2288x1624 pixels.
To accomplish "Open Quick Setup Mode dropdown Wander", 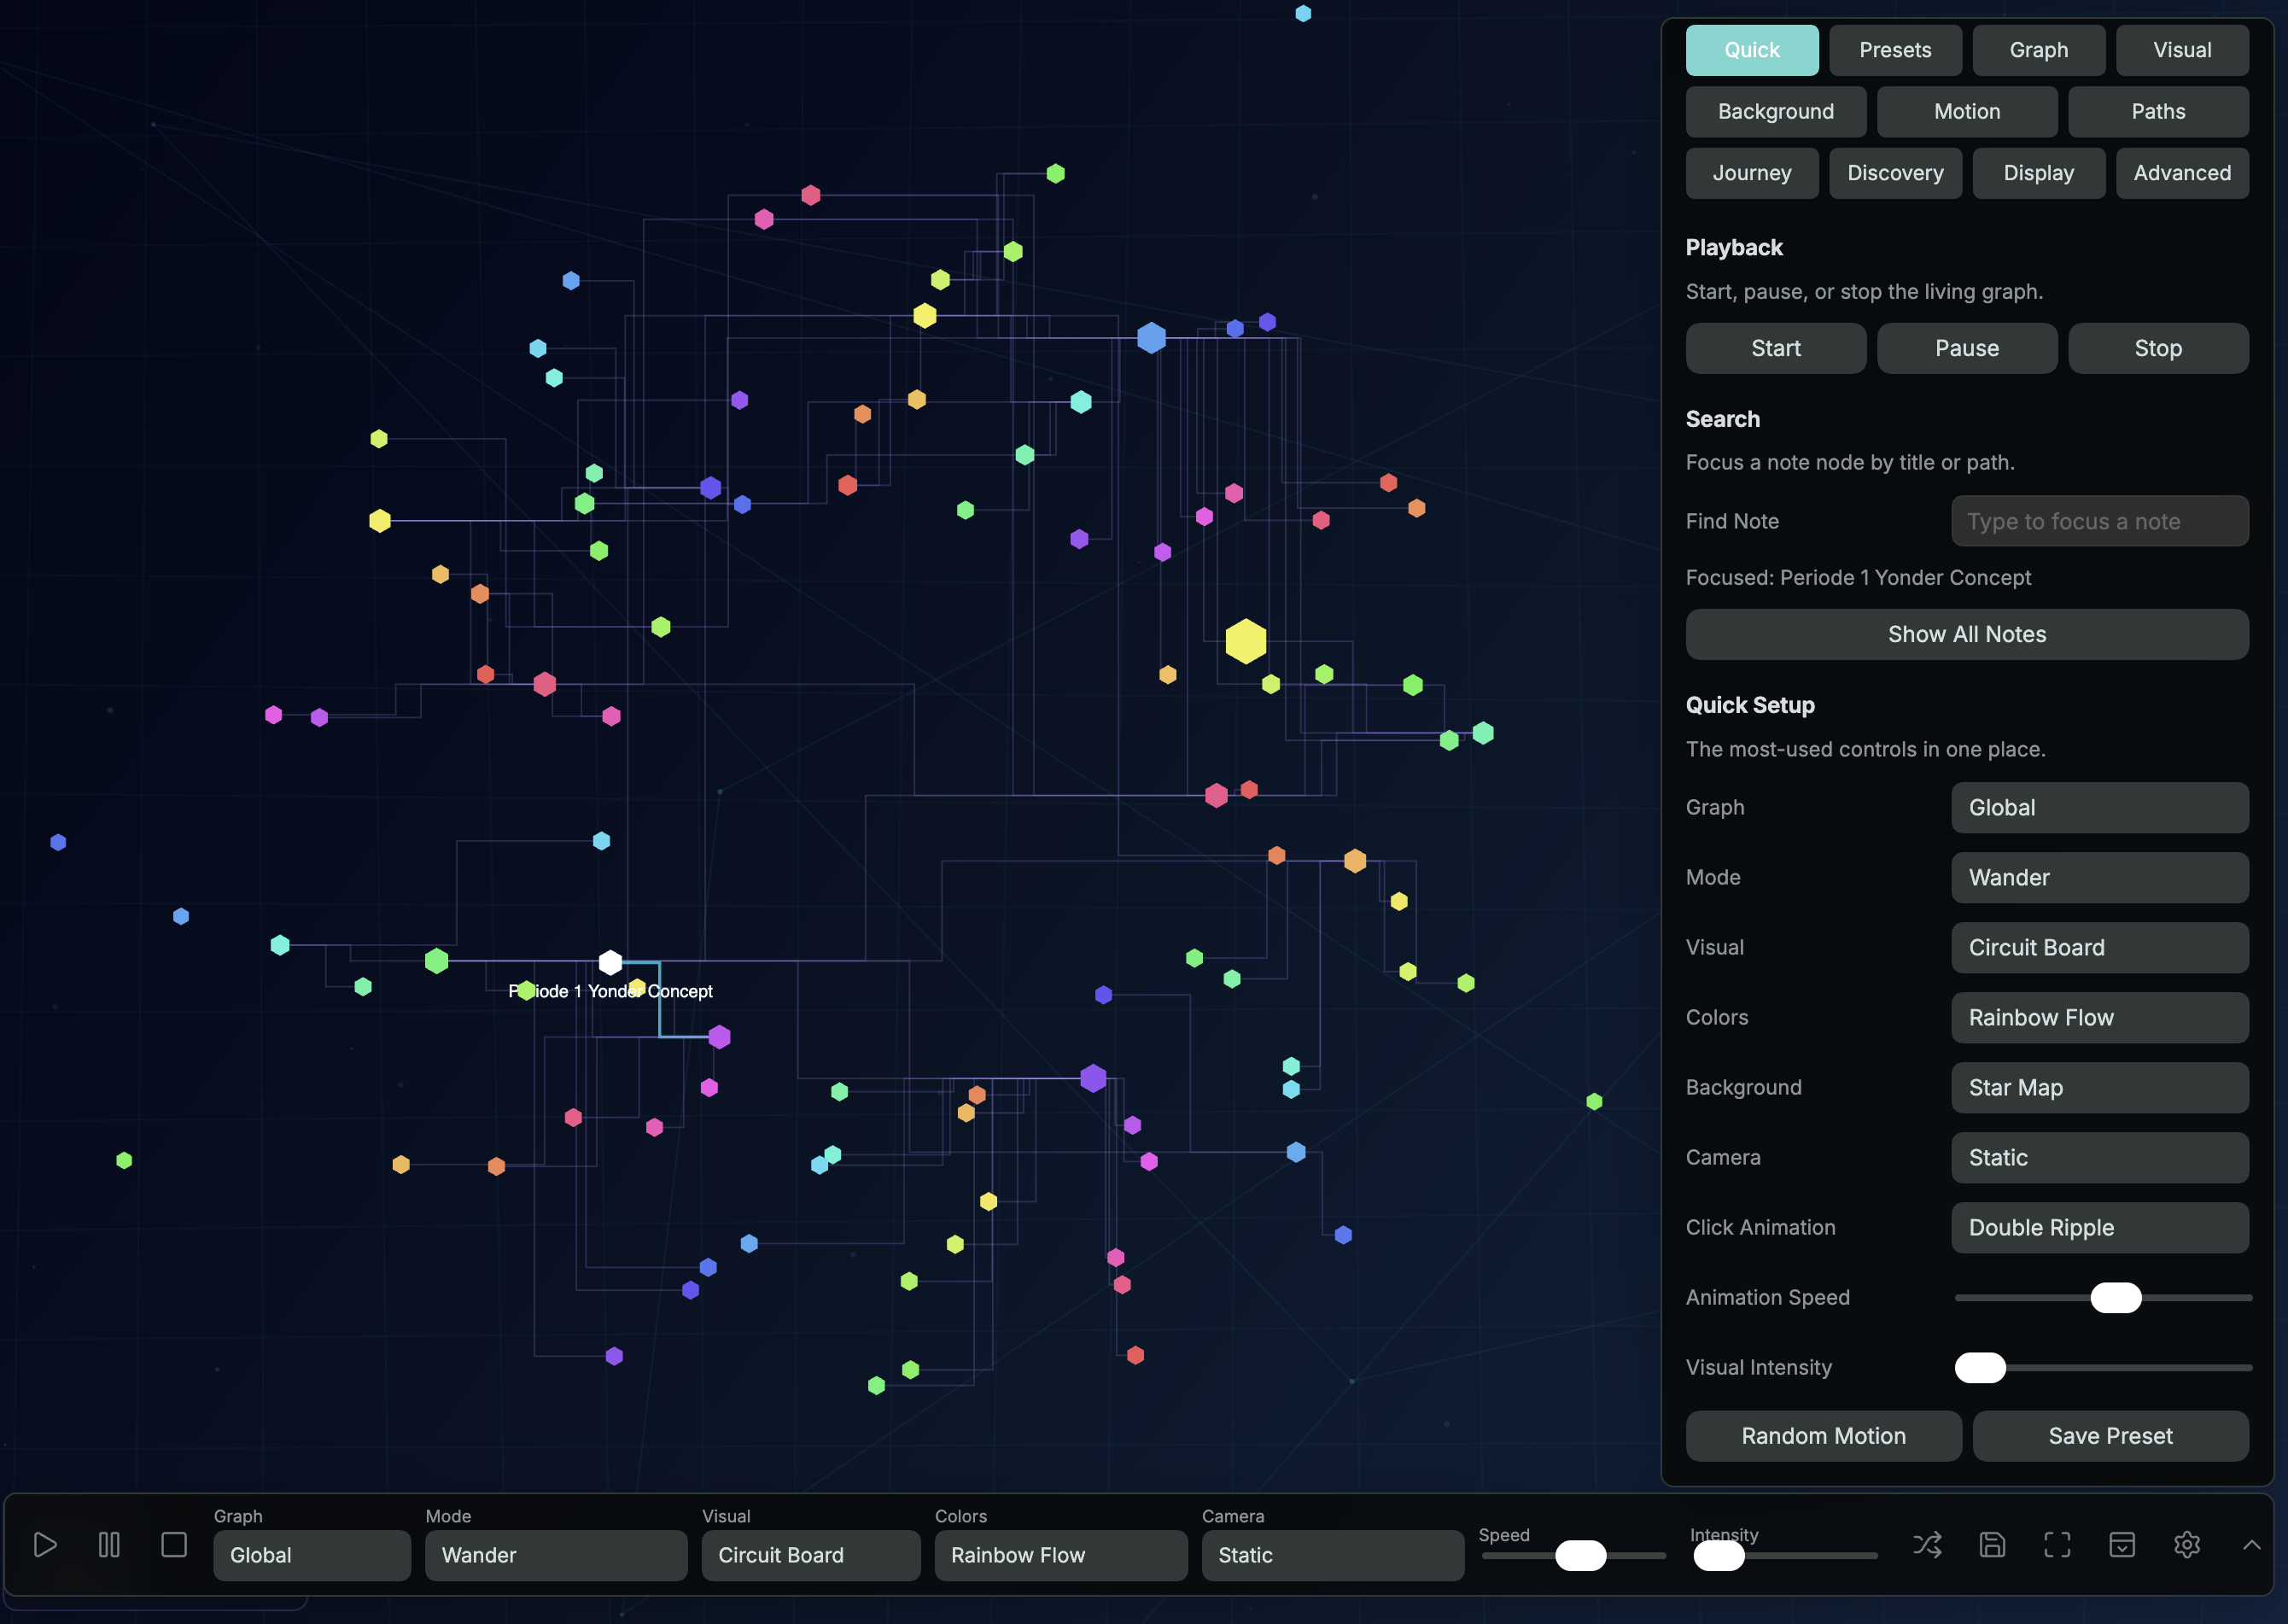I will click(2100, 877).
